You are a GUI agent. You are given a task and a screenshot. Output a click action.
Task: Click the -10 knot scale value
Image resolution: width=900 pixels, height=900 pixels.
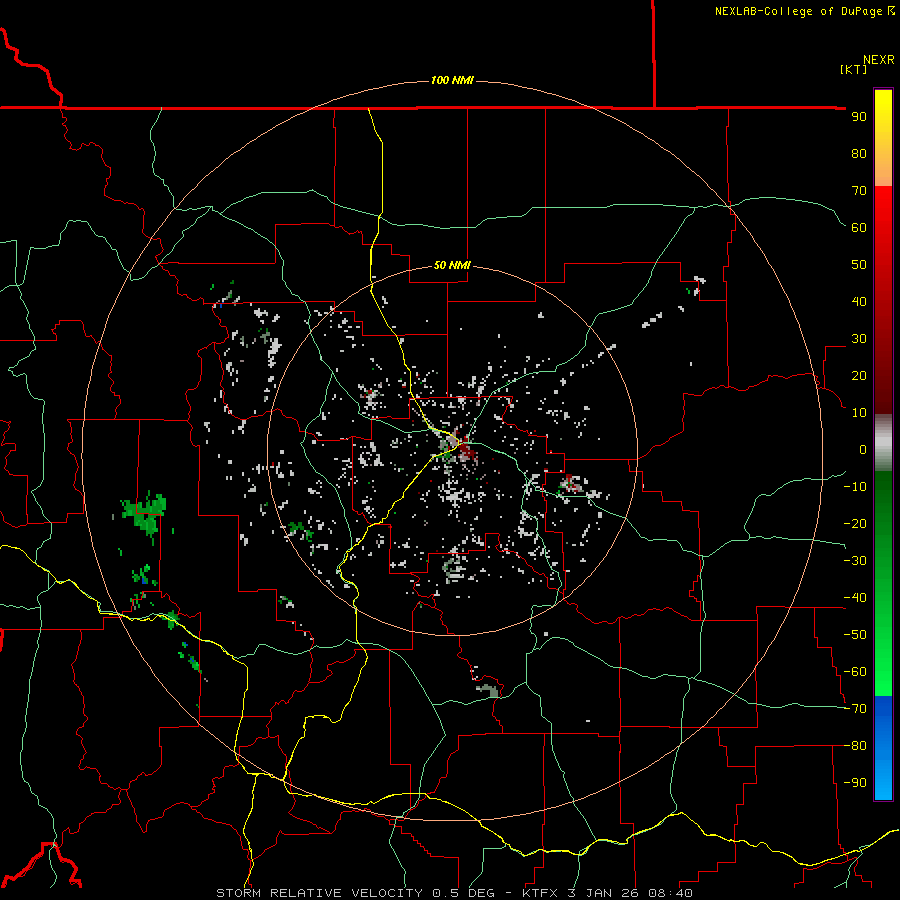855,487
